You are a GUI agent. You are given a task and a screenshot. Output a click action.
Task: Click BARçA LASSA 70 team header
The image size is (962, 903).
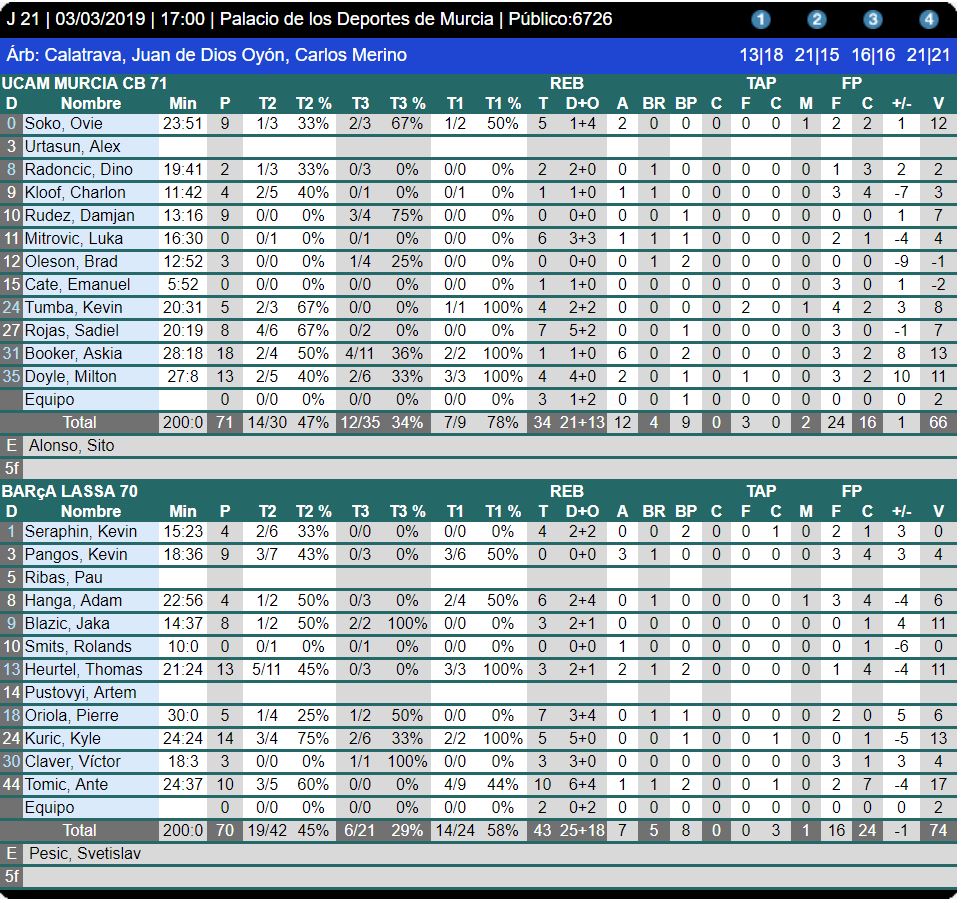pyautogui.click(x=70, y=491)
